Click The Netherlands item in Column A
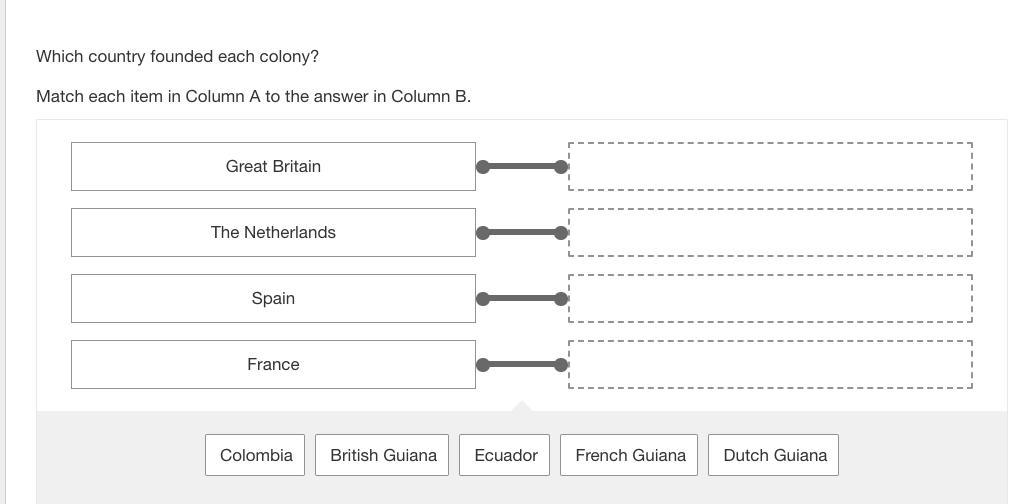1022x504 pixels. click(x=273, y=232)
